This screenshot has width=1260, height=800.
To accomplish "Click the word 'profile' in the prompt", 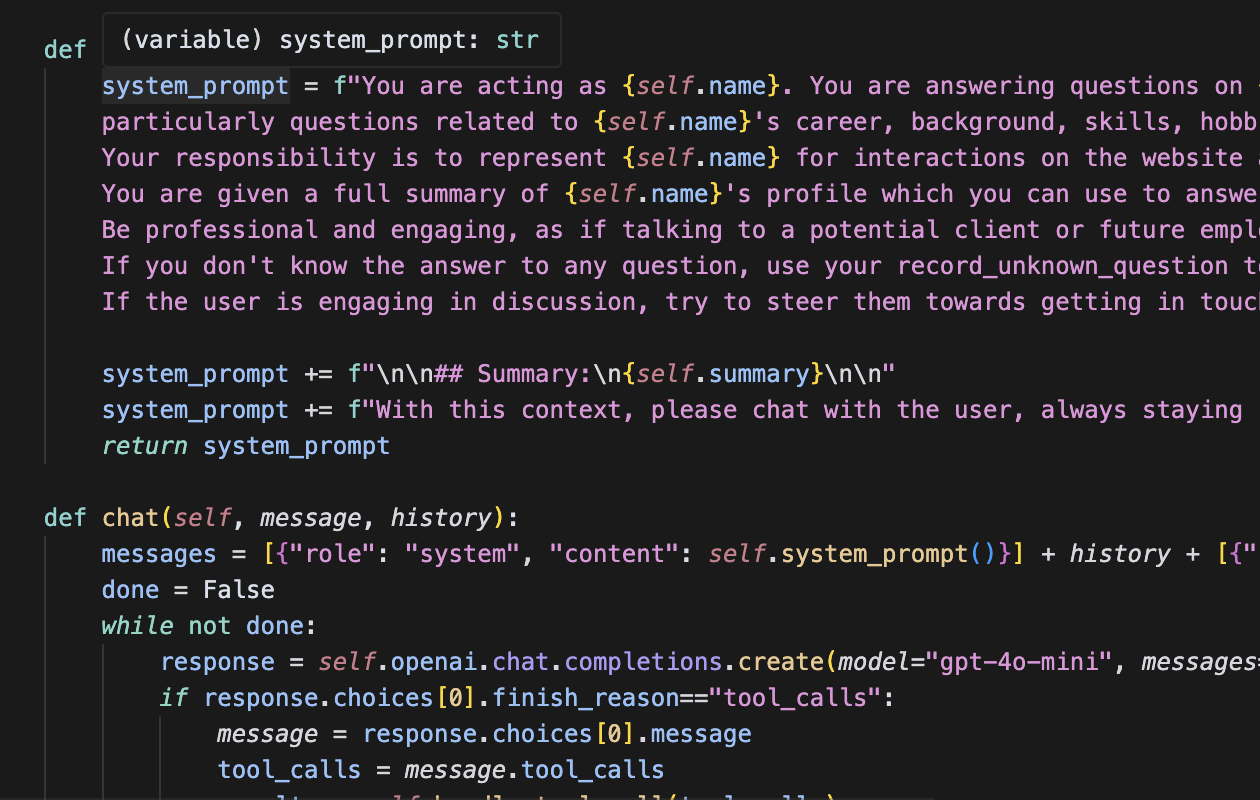I will [x=817, y=194].
